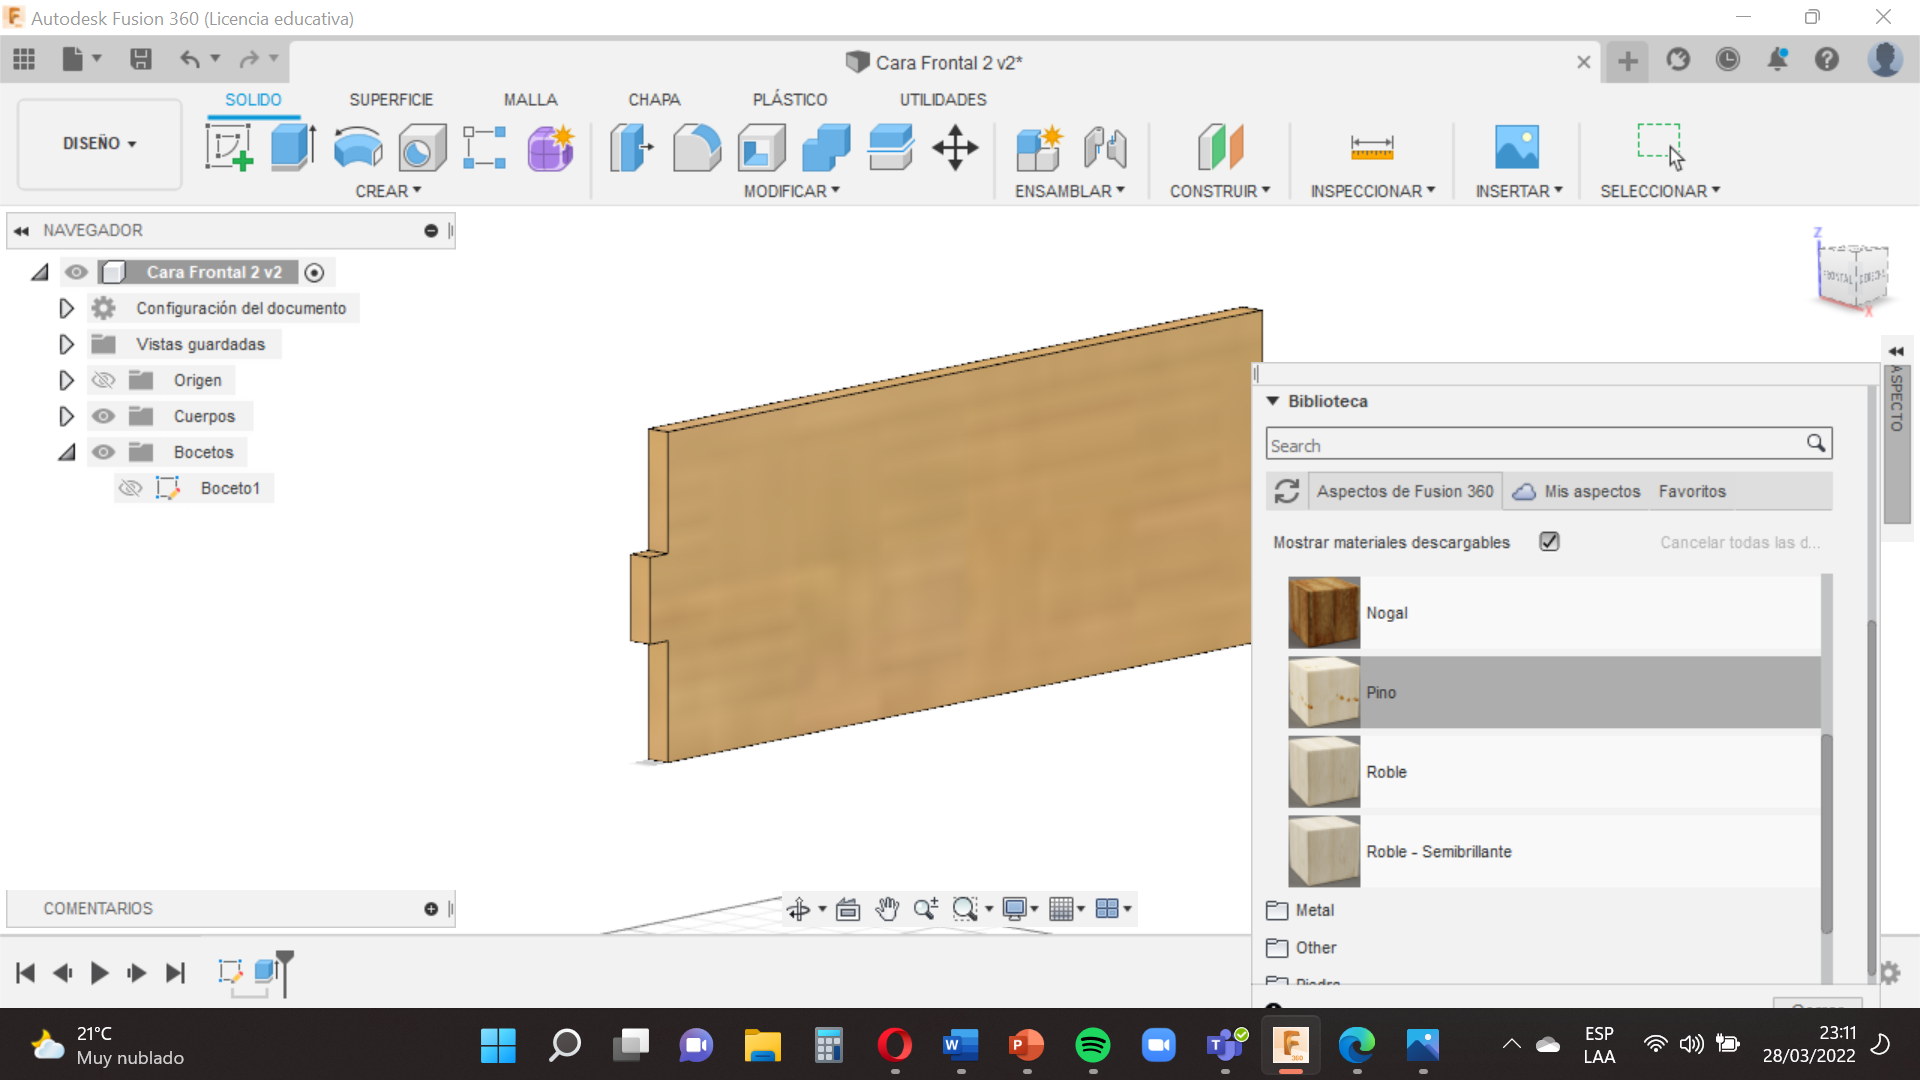The height and width of the screenshot is (1080, 1920).
Task: Add a new document tab
Action: click(1628, 61)
